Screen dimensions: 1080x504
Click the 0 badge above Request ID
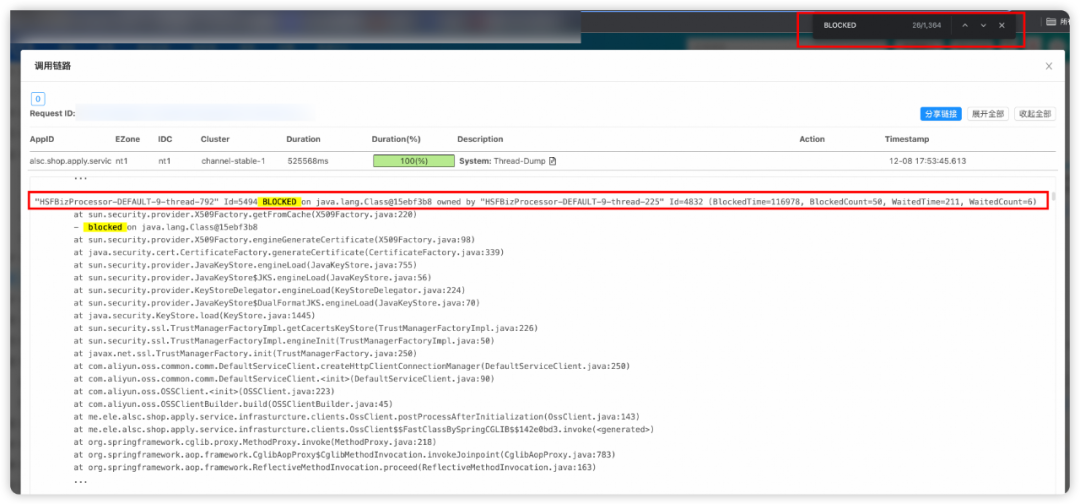tap(39, 98)
